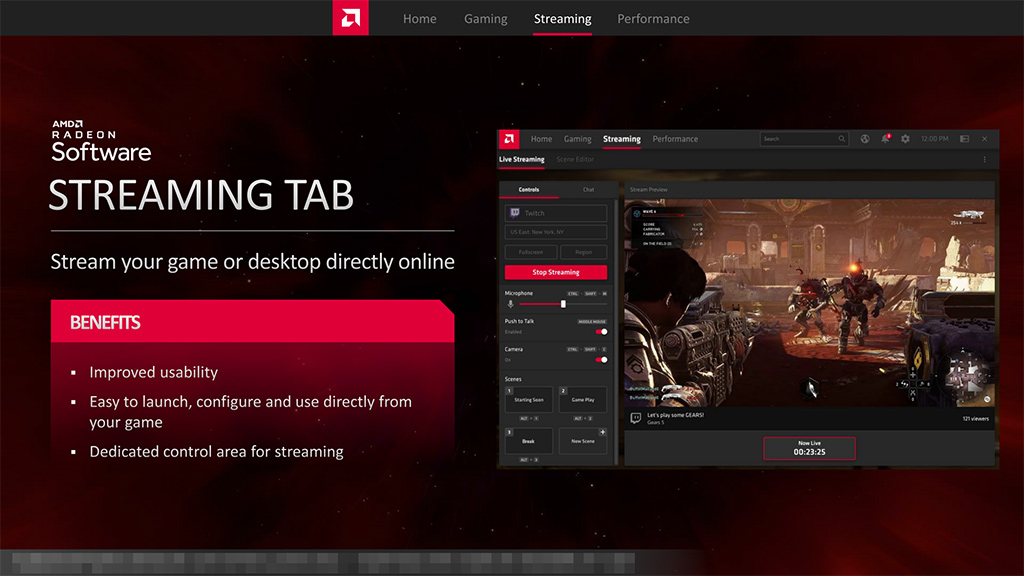This screenshot has height=576, width=1024.
Task: Close the embedded Radeon Software window
Action: 985,138
